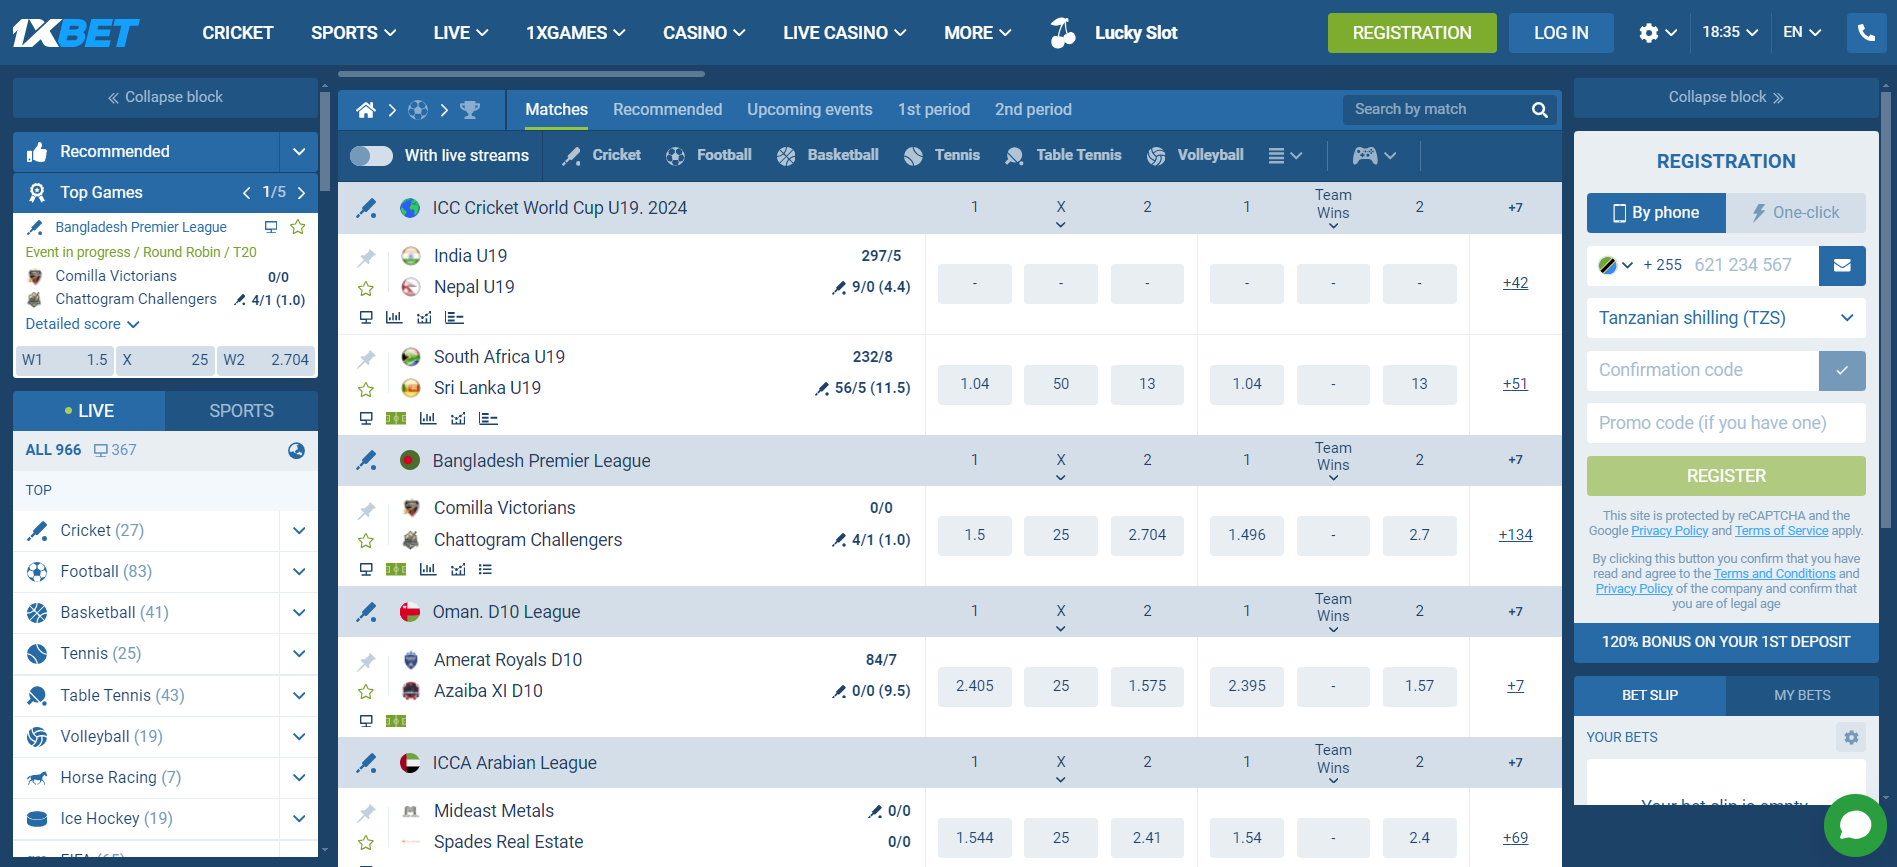1897x867 pixels.
Task: Open bet slip settings gear
Action: pos(1851,737)
